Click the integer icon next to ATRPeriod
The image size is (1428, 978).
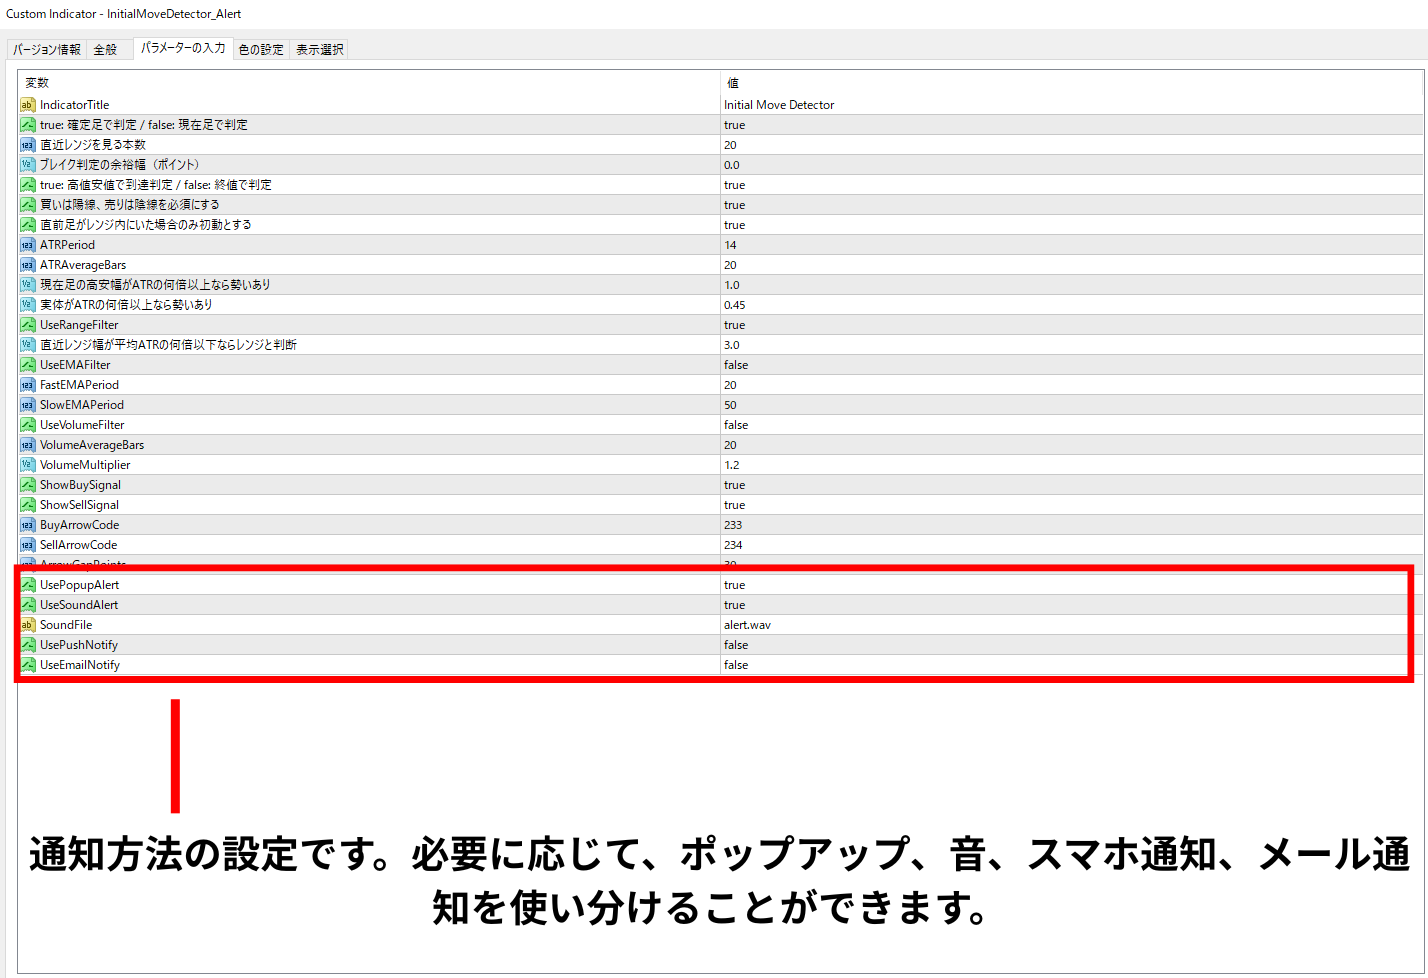click(x=28, y=245)
